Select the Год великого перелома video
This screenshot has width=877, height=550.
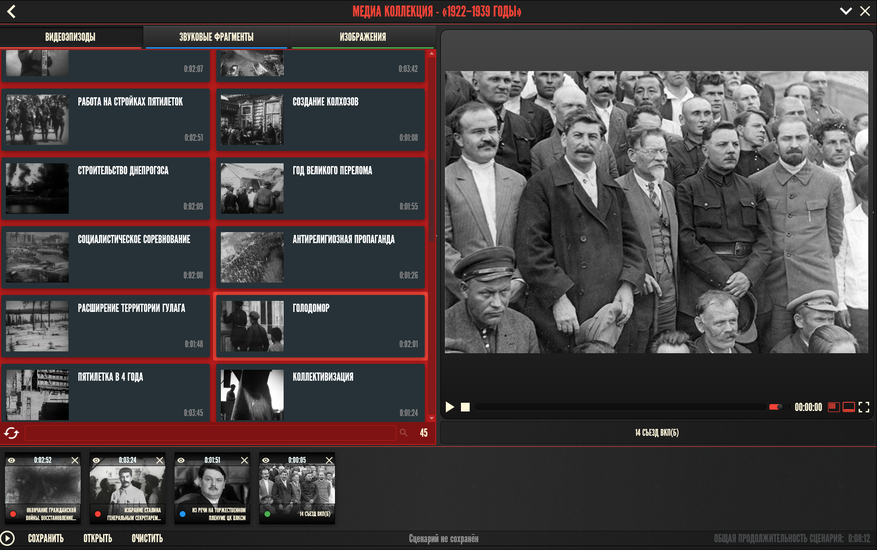320,189
